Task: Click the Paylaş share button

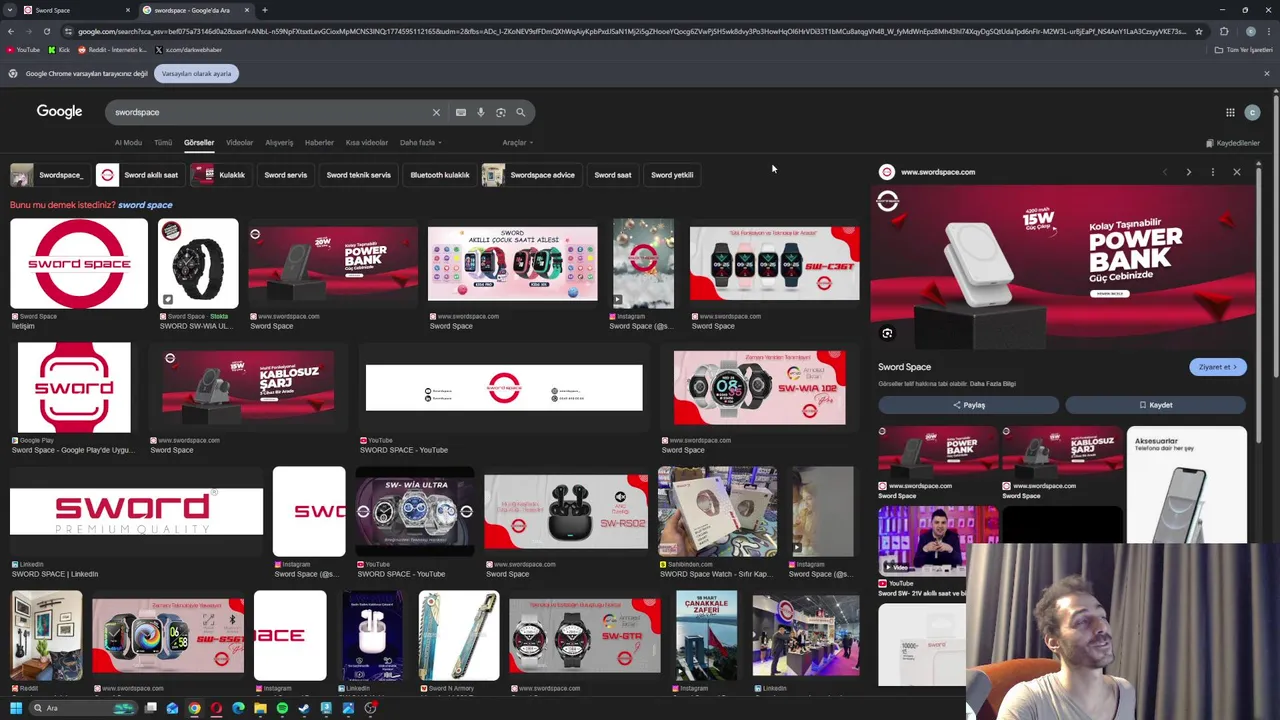Action: [968, 405]
